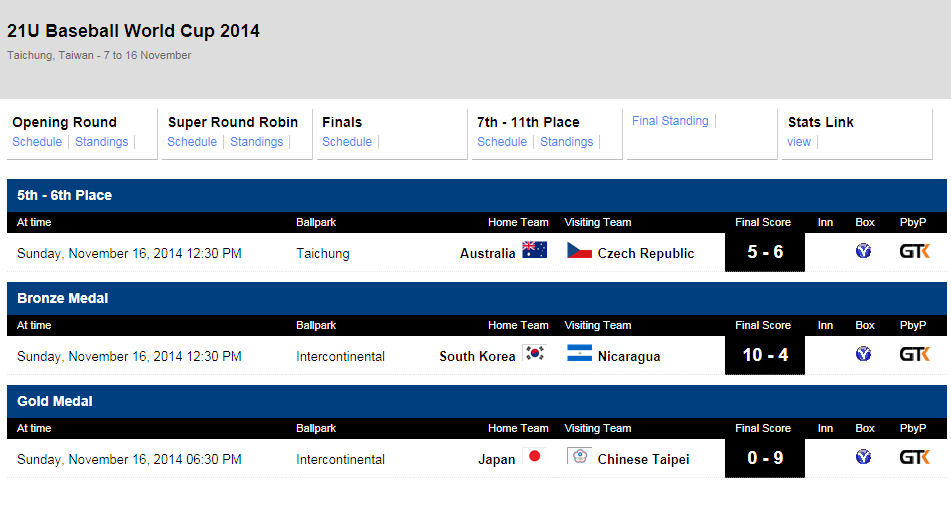Click the Australia flag icon
The image size is (951, 524).
(x=534, y=250)
